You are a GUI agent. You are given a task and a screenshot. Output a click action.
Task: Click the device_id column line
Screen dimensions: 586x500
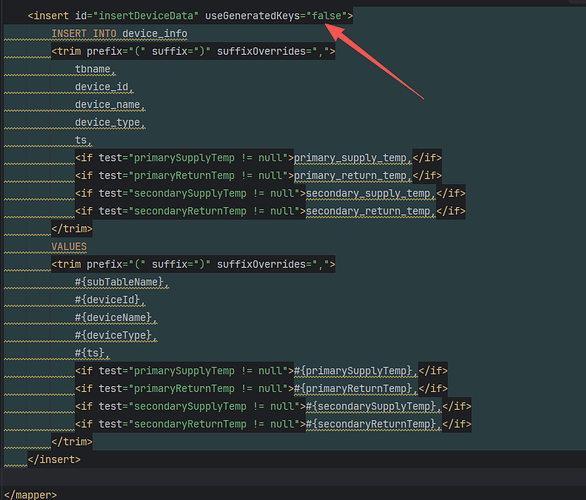coord(104,87)
